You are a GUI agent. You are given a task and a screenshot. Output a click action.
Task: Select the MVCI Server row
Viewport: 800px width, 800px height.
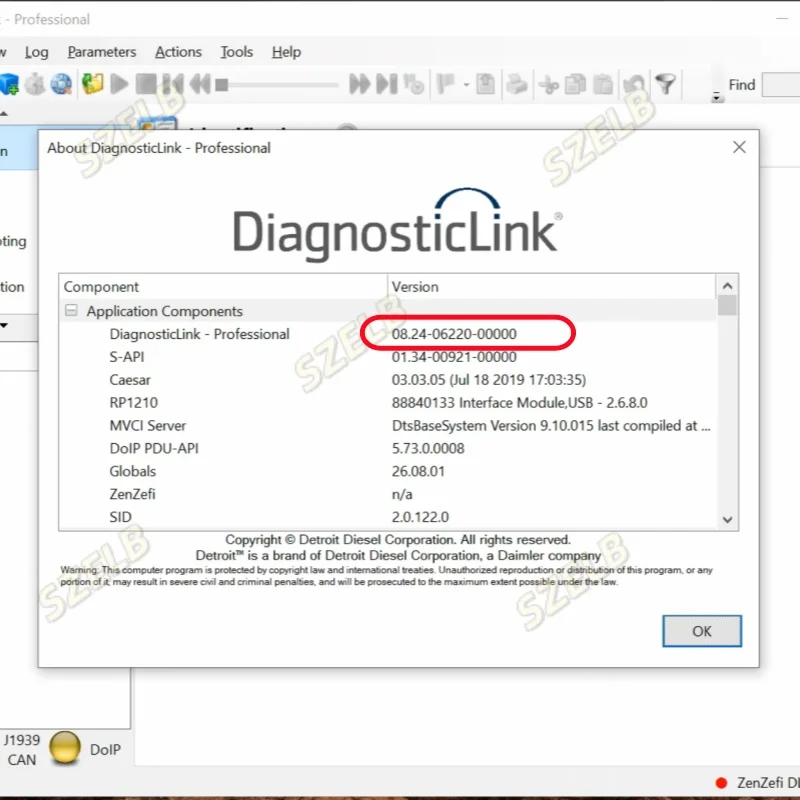(x=388, y=426)
